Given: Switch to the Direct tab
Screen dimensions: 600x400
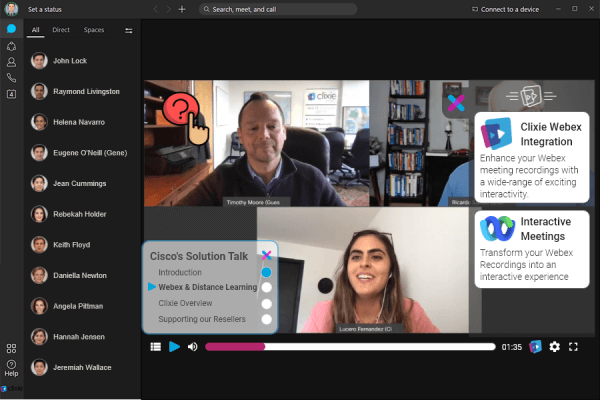Looking at the screenshot, I should (61, 30).
